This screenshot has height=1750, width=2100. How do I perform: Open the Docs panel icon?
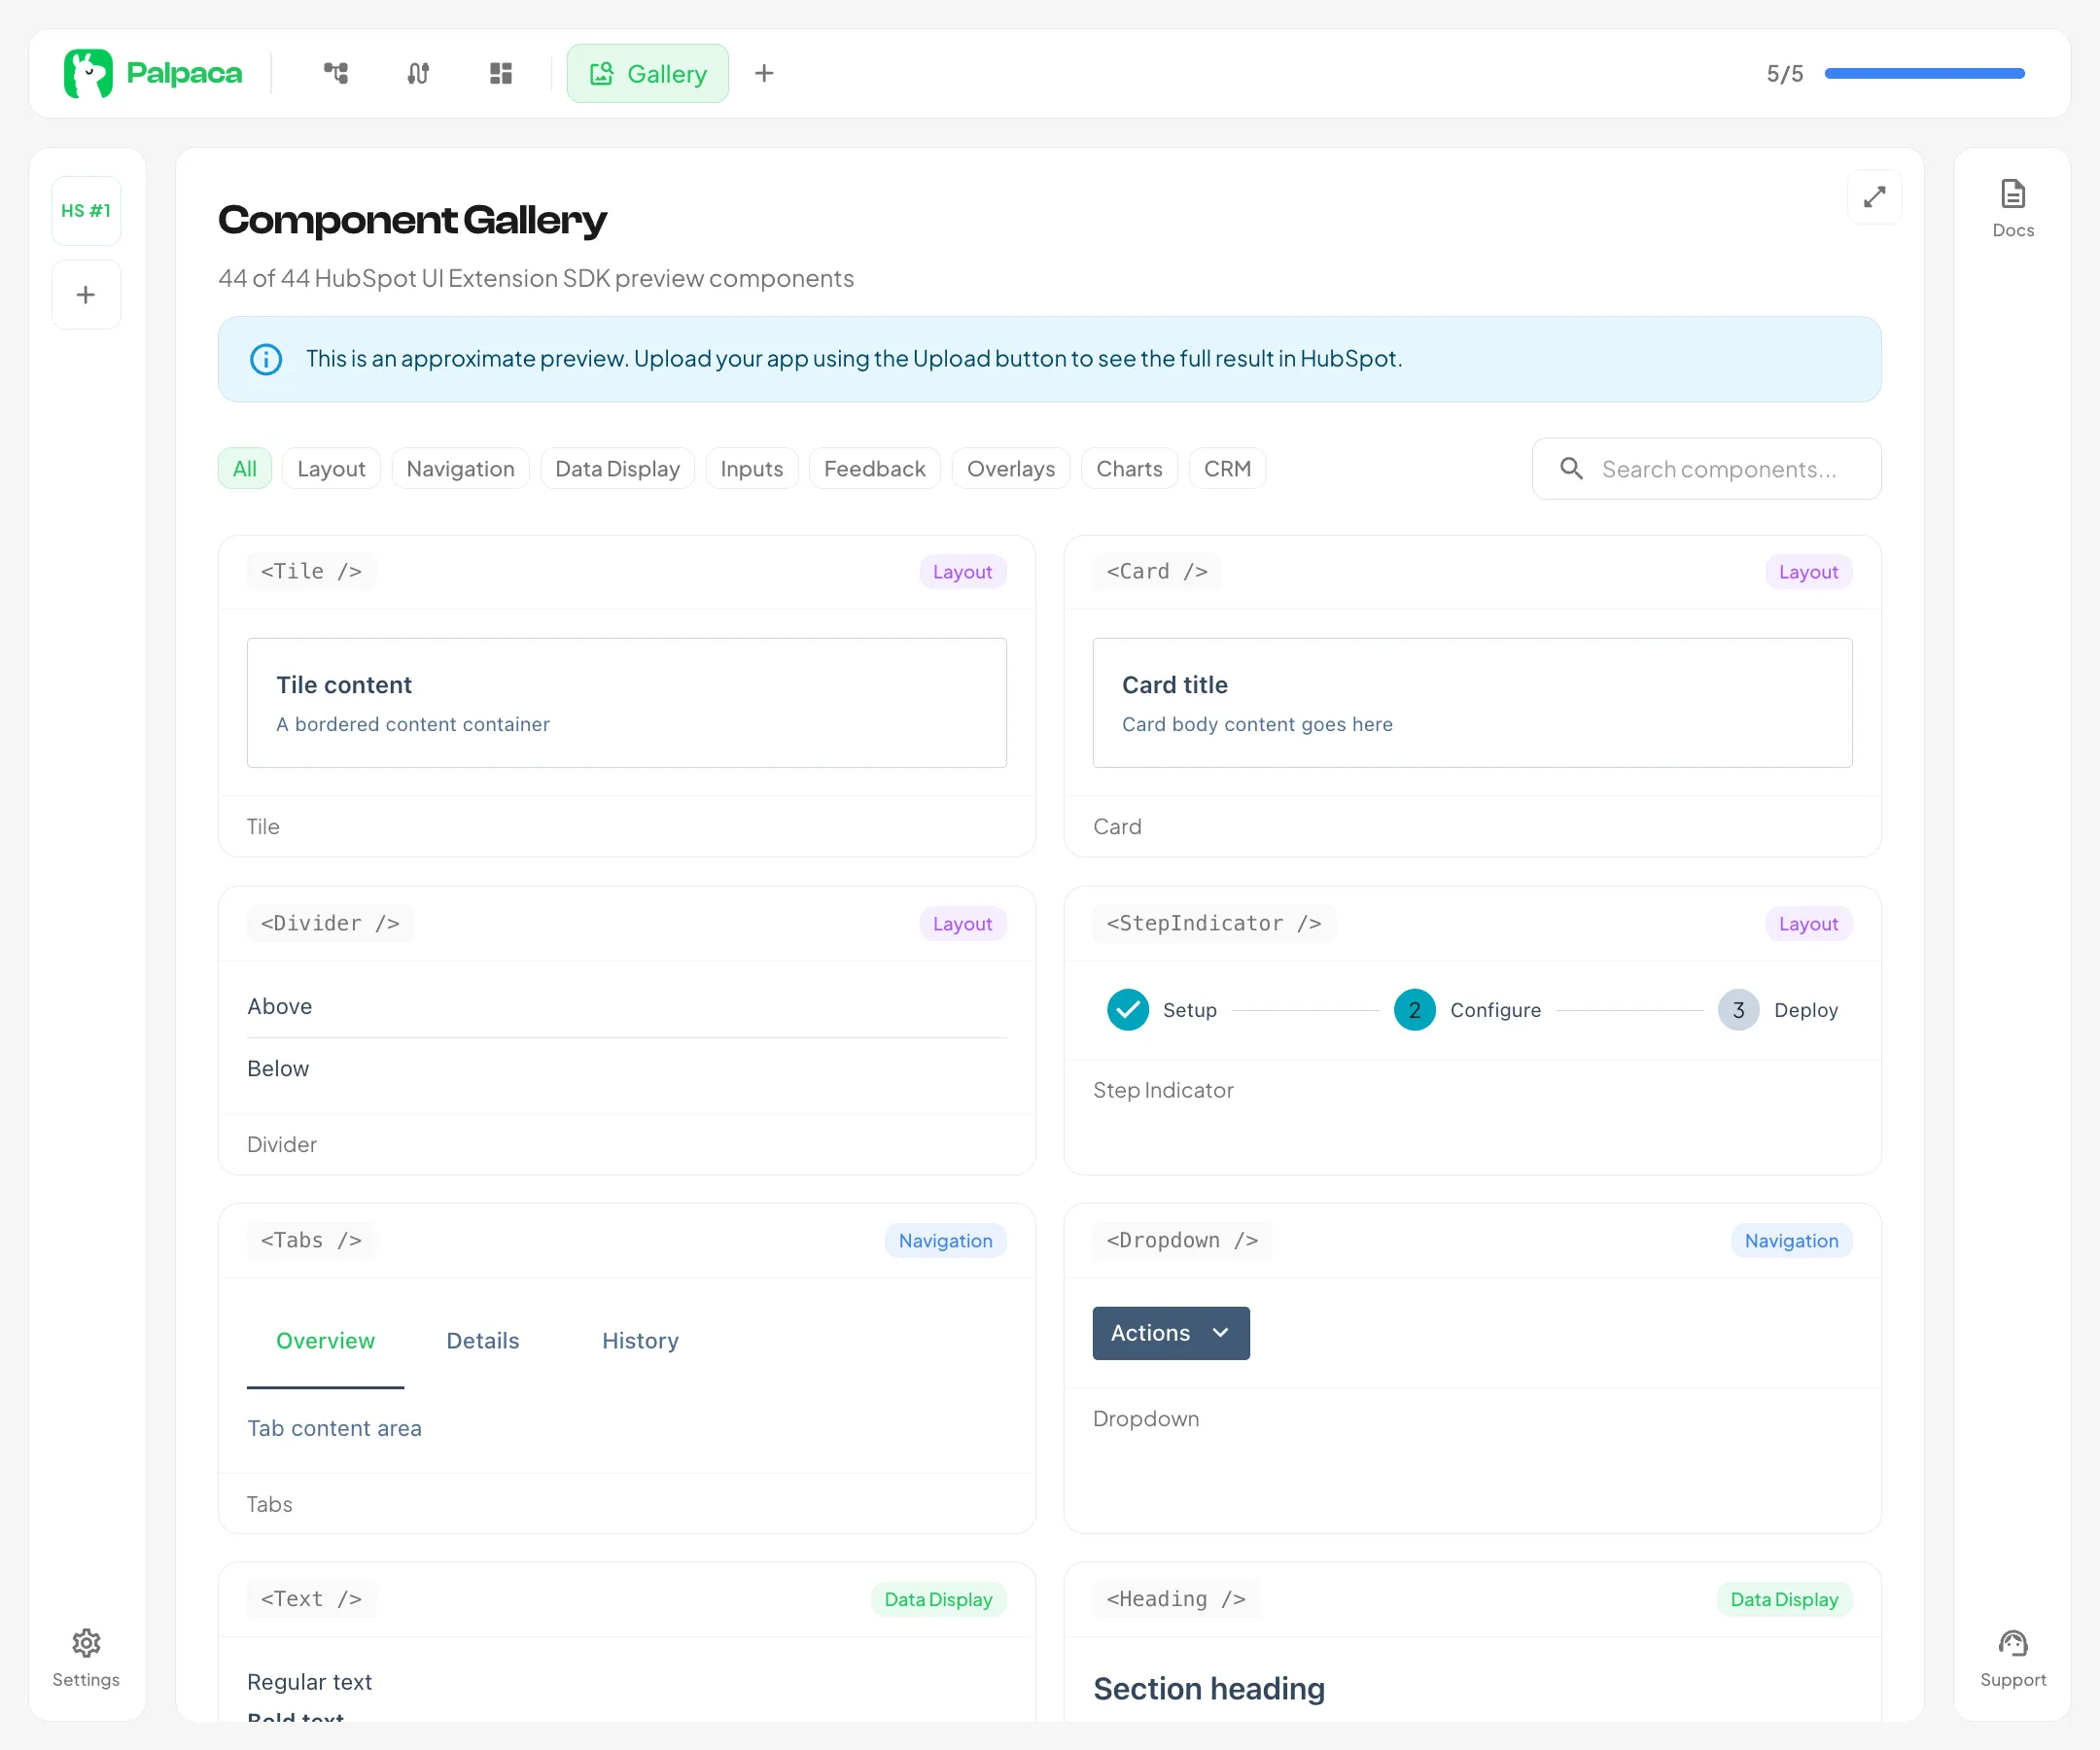pyautogui.click(x=2013, y=193)
